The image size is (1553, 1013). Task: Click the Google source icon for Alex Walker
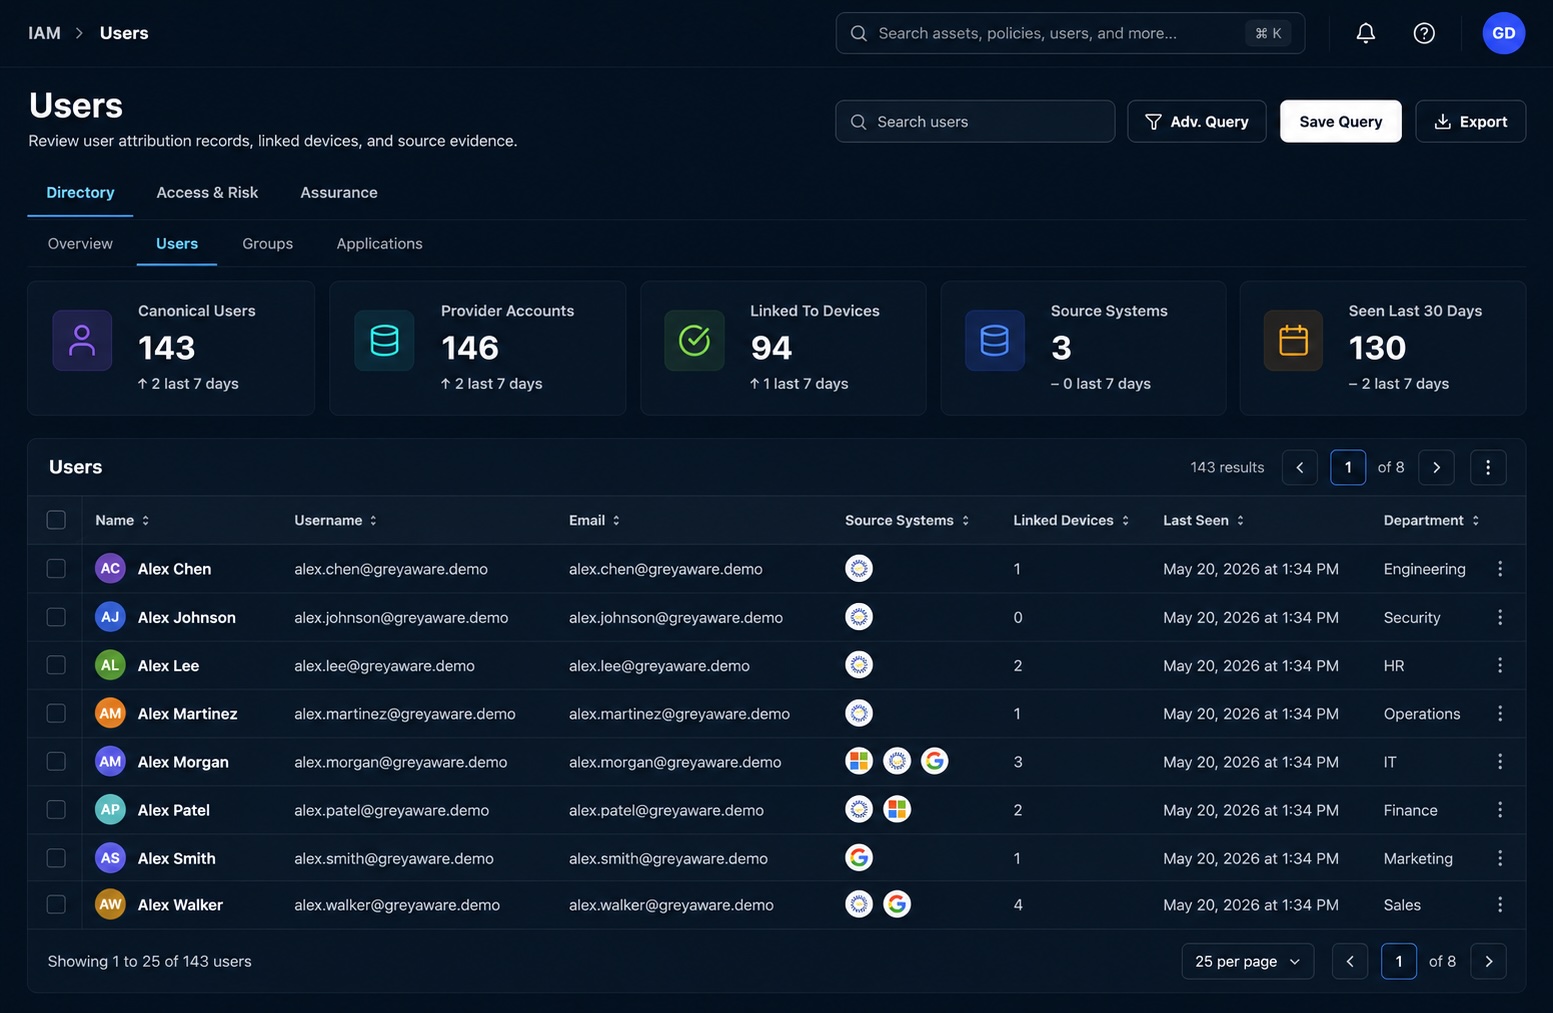(x=897, y=904)
